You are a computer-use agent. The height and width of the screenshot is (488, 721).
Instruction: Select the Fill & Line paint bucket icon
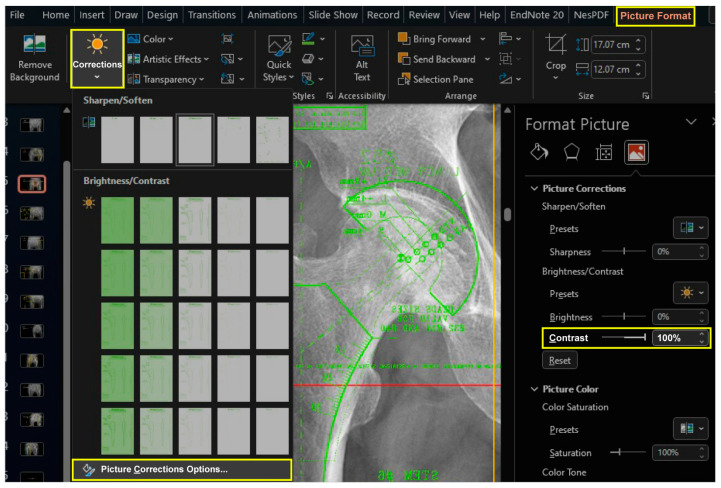click(x=539, y=152)
